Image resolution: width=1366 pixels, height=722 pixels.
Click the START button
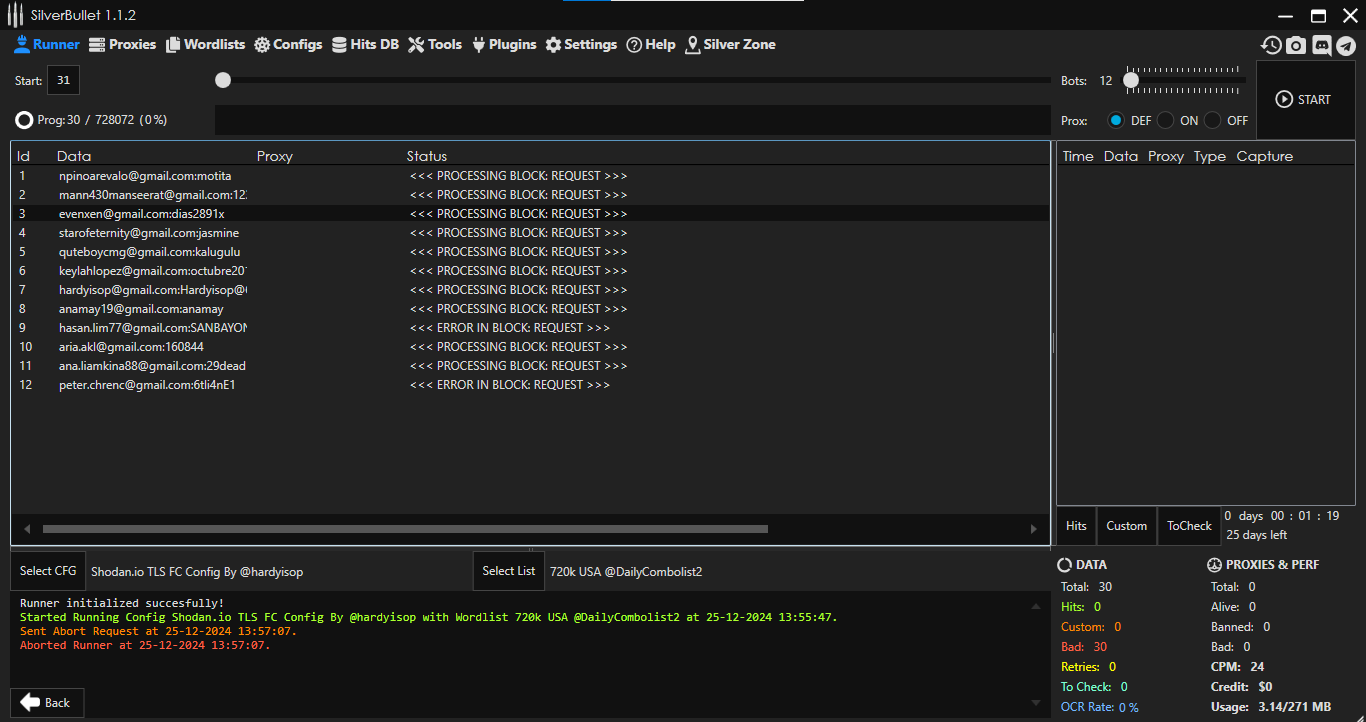tap(1306, 99)
